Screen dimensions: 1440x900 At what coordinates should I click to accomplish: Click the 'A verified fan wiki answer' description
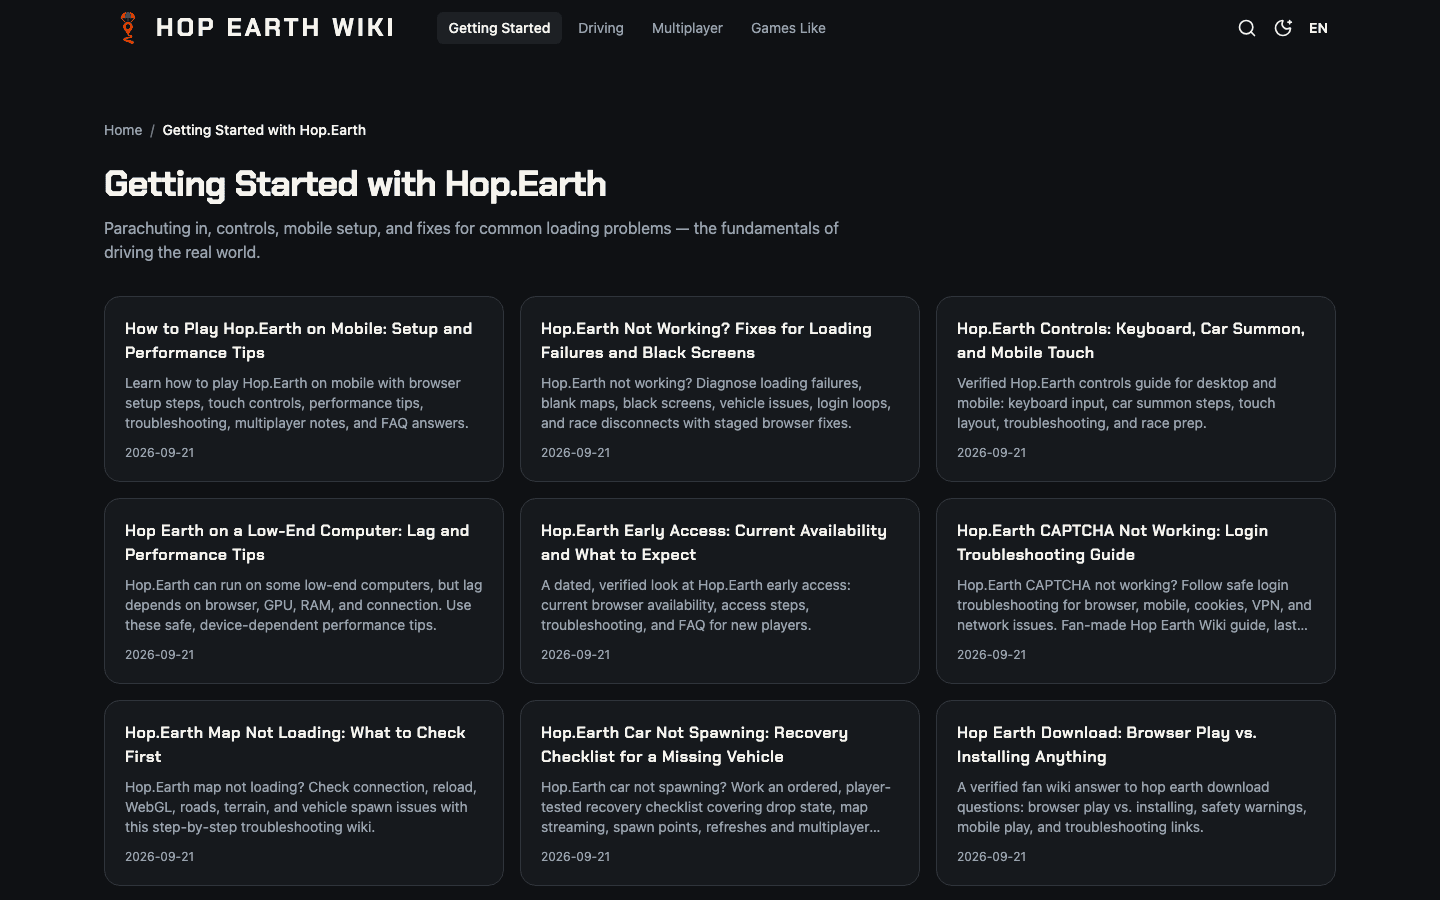click(x=1132, y=807)
